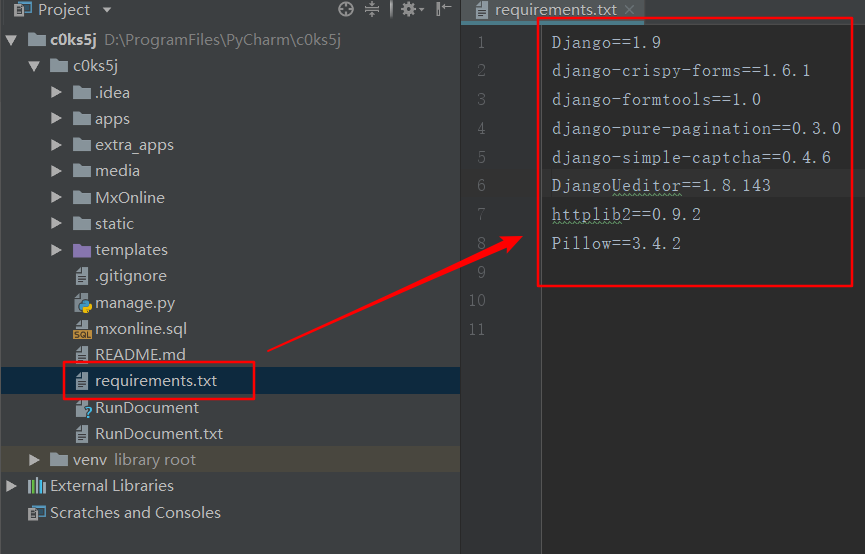Click the README.md file icon

[82, 355]
